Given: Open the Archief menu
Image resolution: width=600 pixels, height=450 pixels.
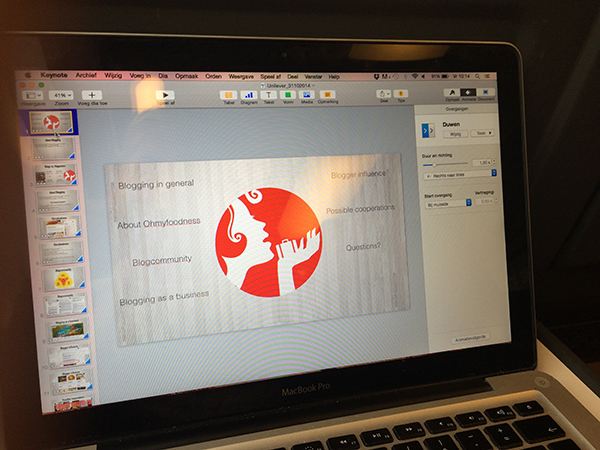Looking at the screenshot, I should coord(86,75).
